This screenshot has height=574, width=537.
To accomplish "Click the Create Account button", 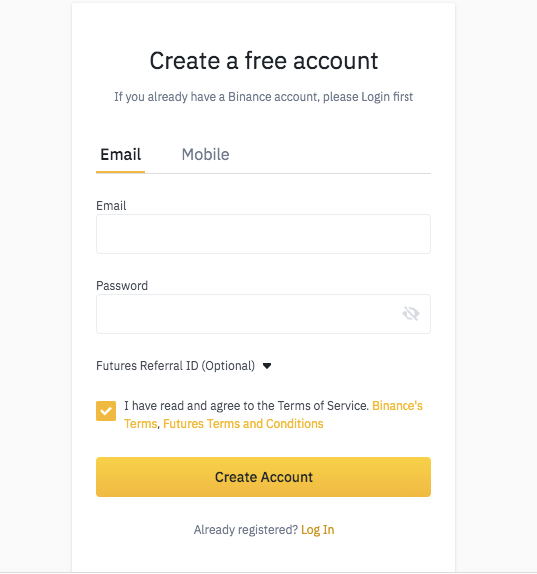I will click(263, 477).
